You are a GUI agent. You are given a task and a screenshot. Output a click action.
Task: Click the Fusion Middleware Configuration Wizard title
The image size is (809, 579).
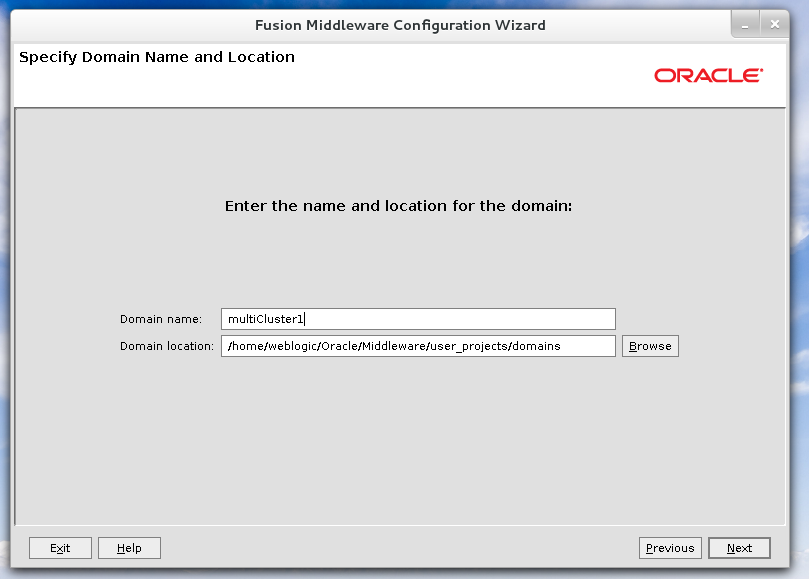click(x=400, y=25)
